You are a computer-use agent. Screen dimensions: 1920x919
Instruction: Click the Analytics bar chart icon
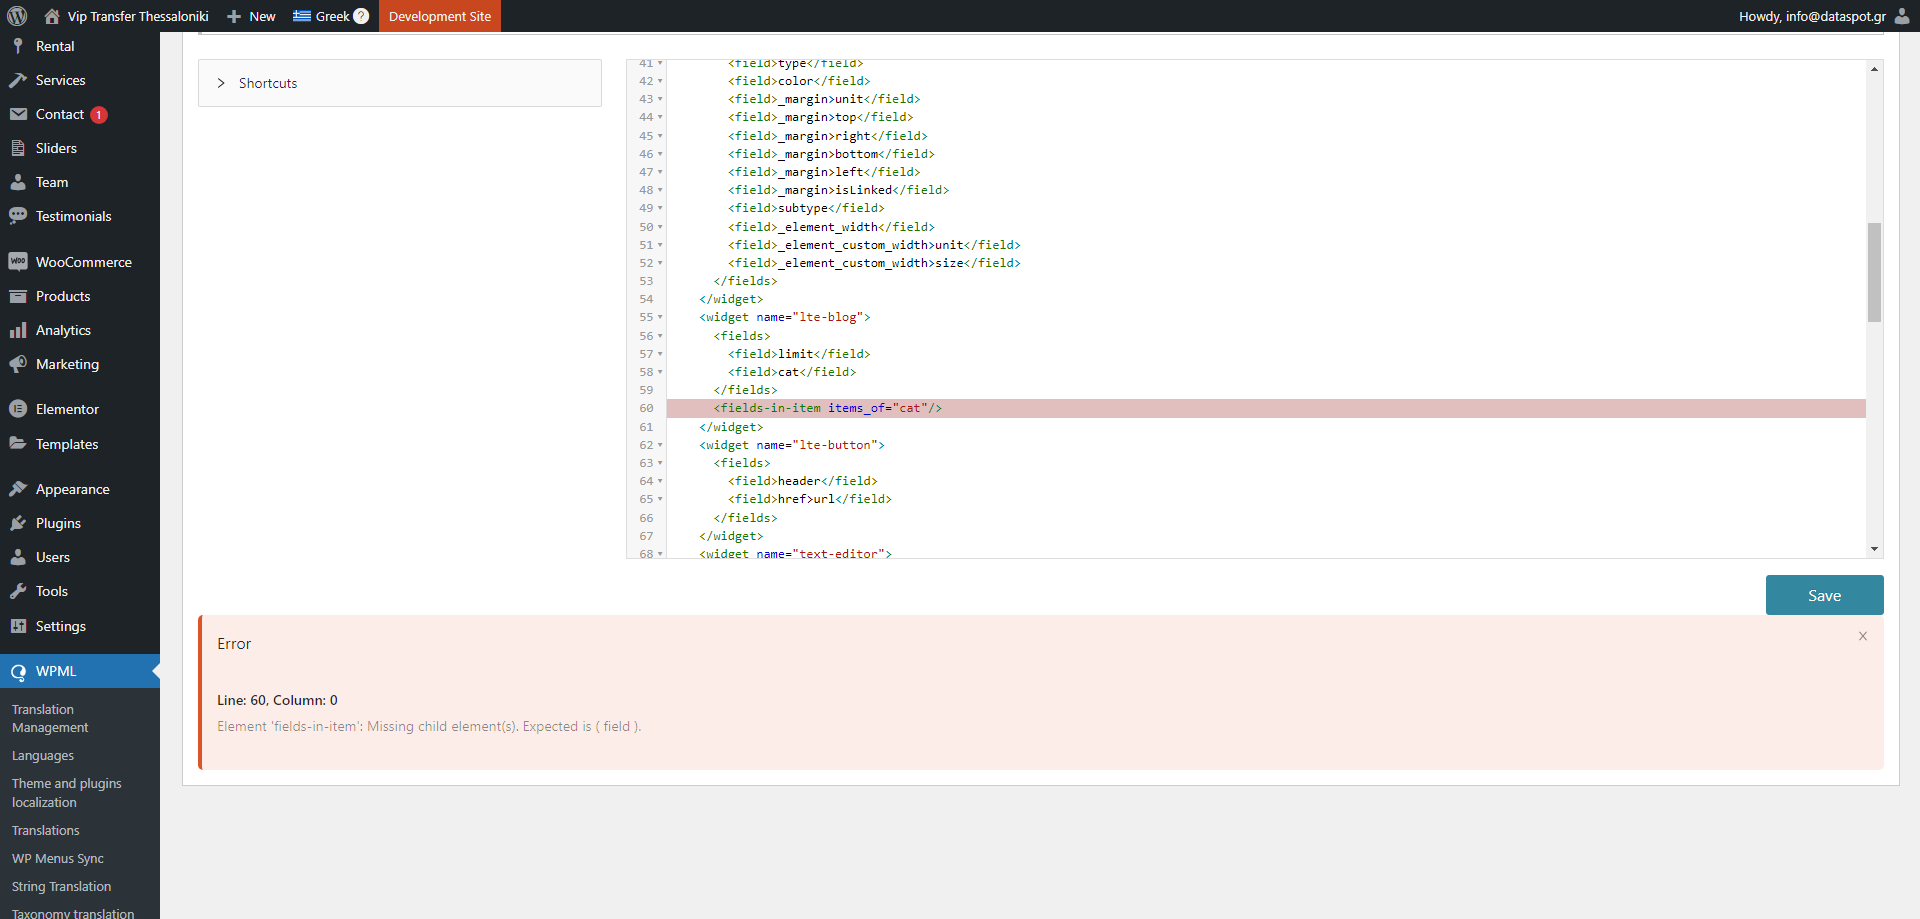click(x=18, y=330)
